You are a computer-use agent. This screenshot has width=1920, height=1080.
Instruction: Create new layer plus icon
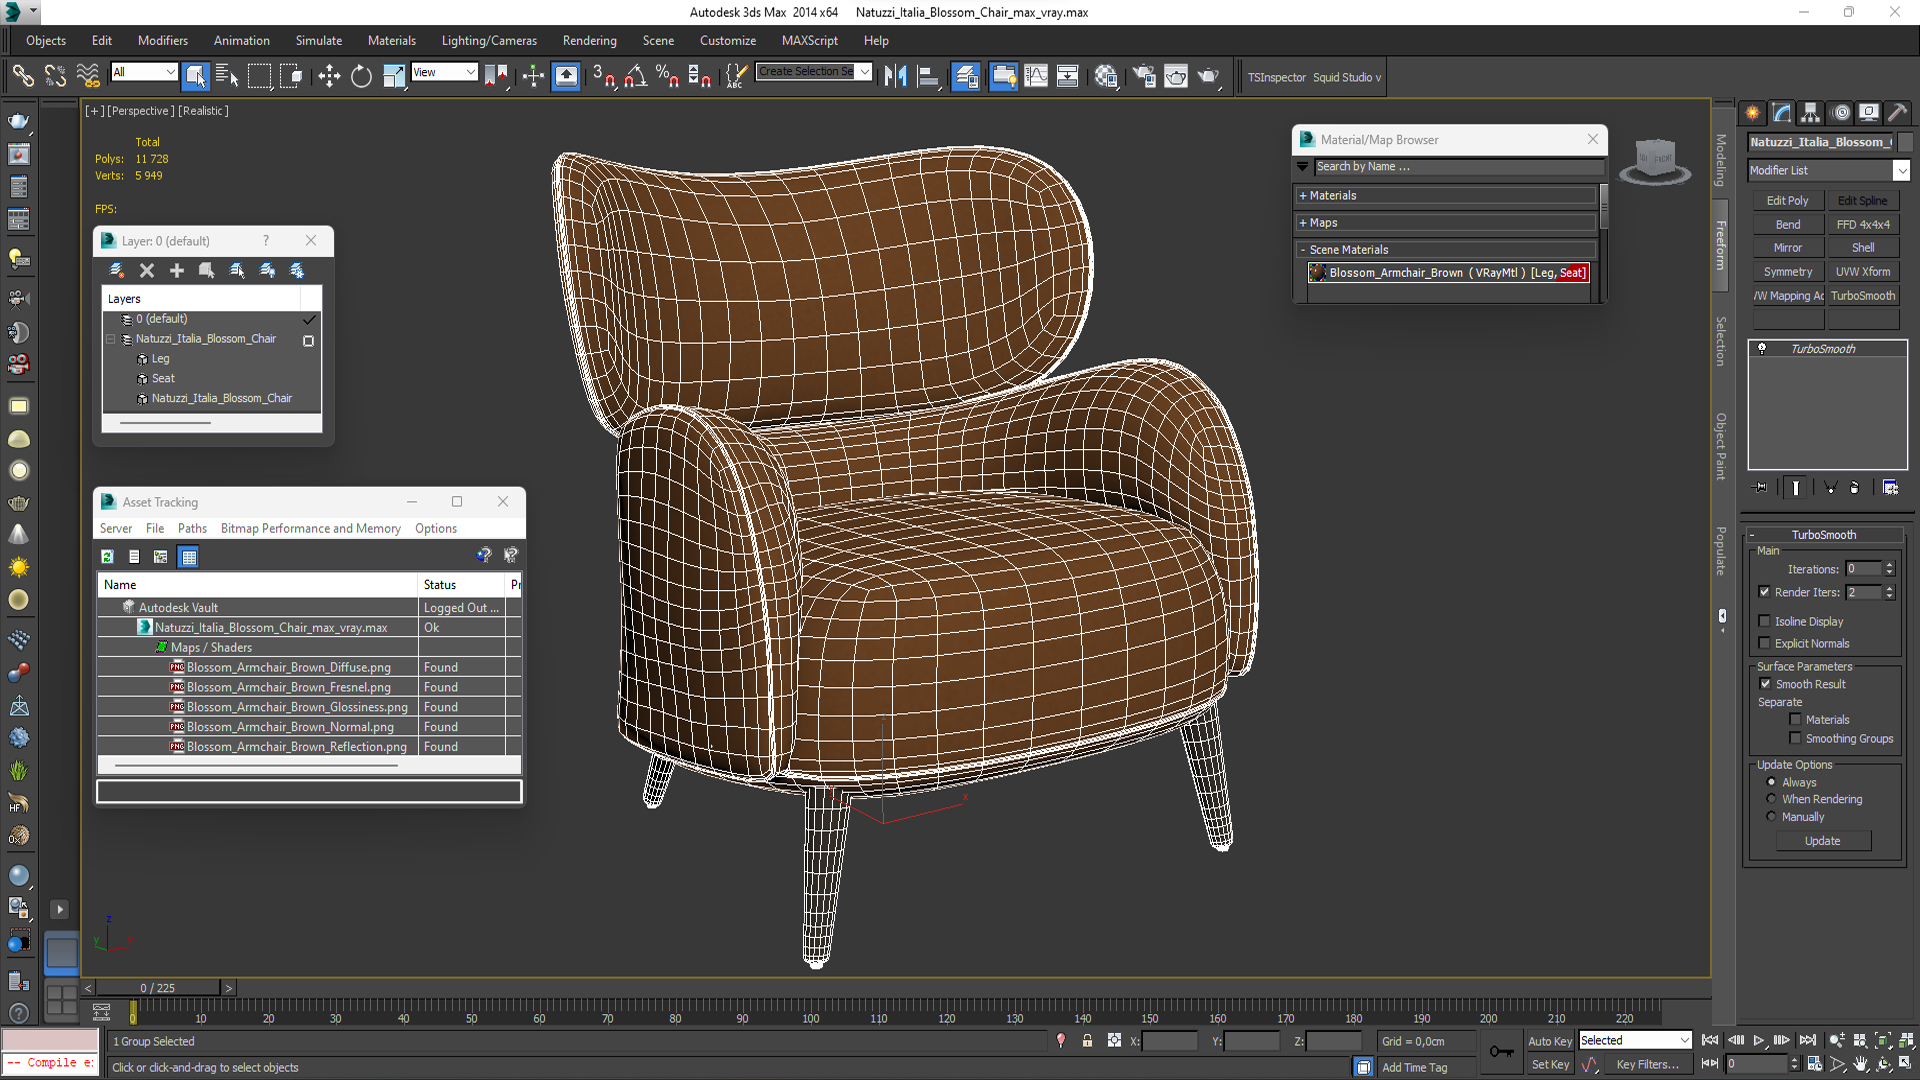pos(177,270)
